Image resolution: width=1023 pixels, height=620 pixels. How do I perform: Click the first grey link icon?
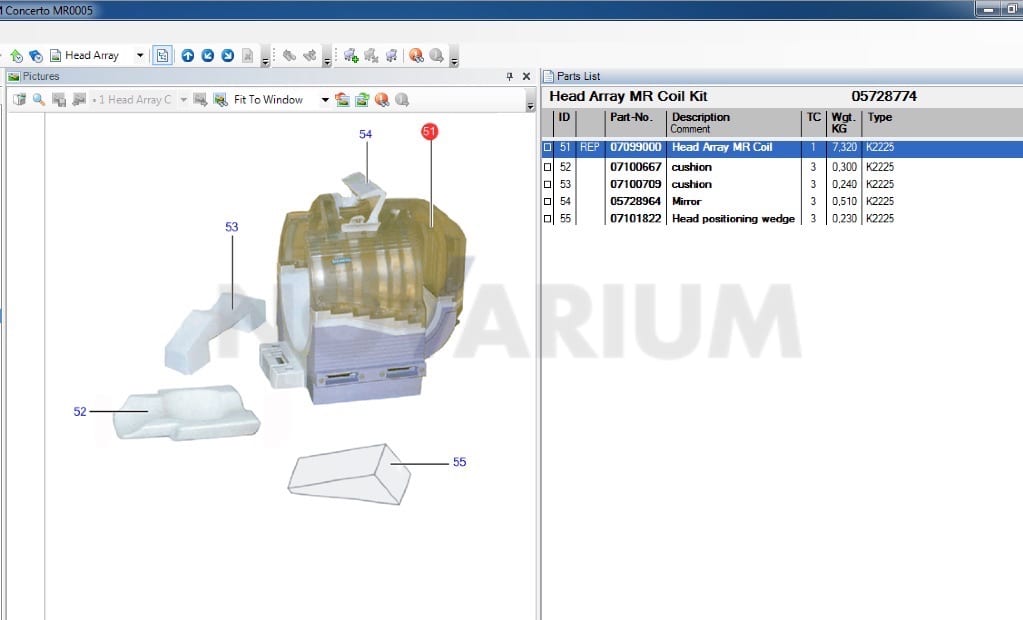(x=289, y=55)
